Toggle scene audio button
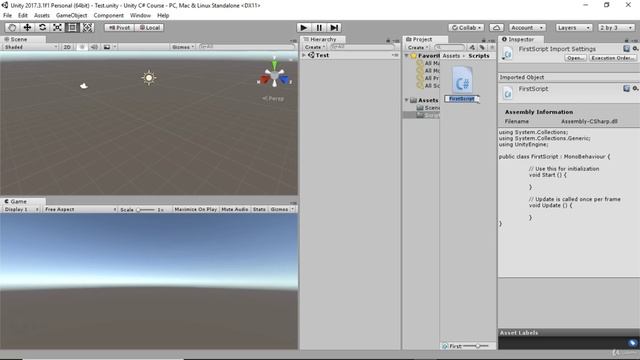The height and width of the screenshot is (360, 640). coord(94,47)
